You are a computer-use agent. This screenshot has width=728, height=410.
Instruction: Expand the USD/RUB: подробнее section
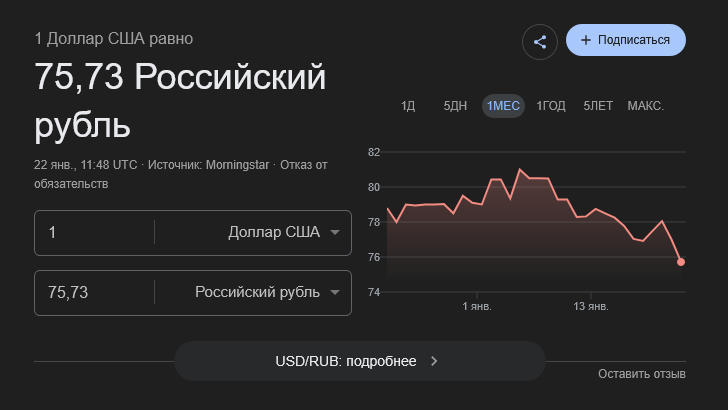[x=359, y=361]
